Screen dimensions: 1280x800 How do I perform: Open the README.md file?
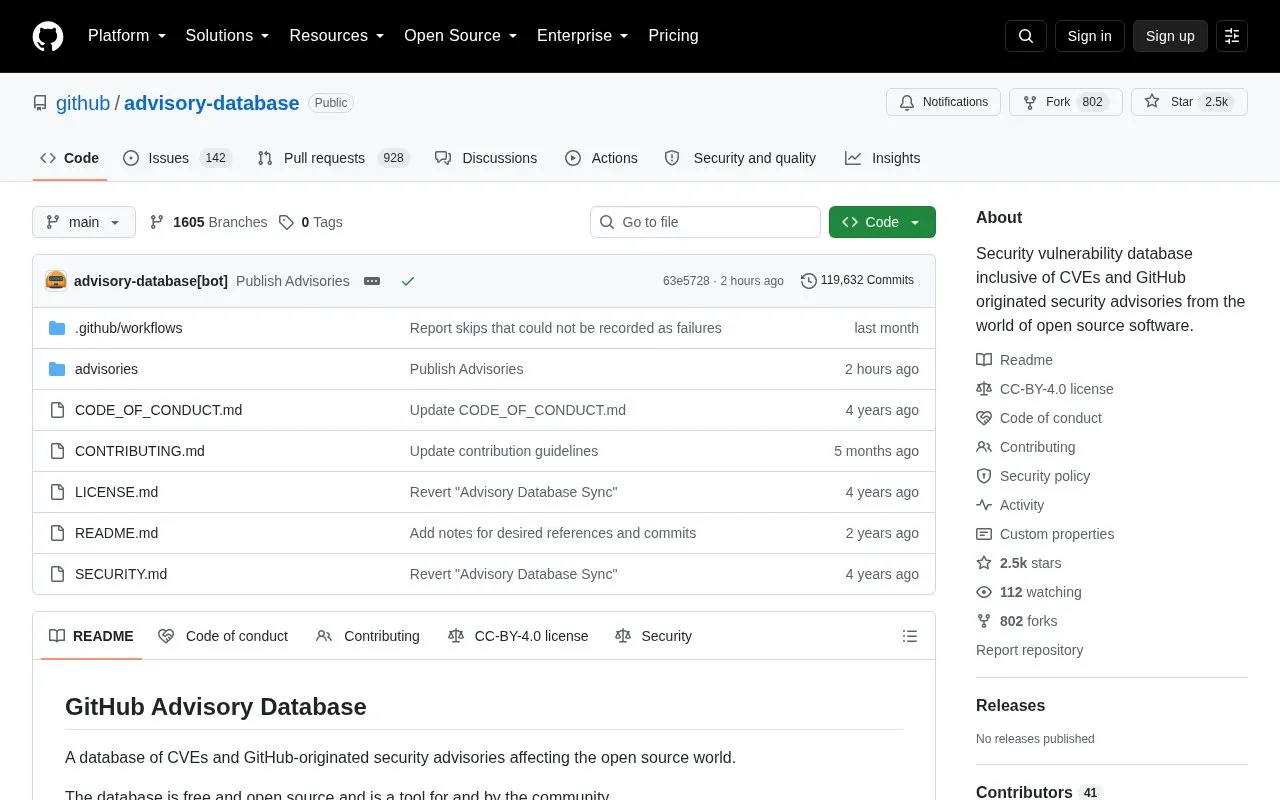click(116, 533)
